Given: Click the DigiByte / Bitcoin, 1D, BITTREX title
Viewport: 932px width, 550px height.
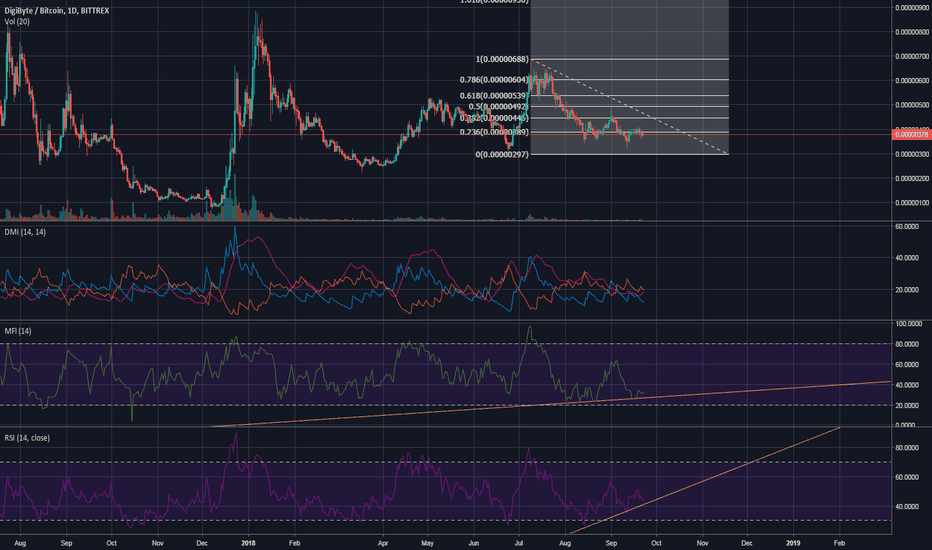Looking at the screenshot, I should click(x=57, y=11).
